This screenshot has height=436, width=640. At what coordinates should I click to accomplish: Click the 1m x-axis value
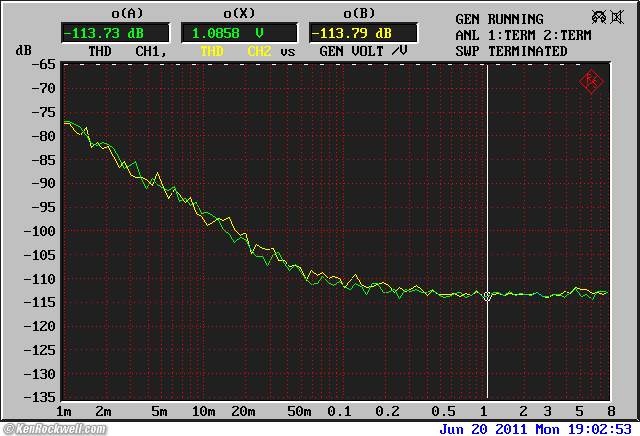coord(64,411)
